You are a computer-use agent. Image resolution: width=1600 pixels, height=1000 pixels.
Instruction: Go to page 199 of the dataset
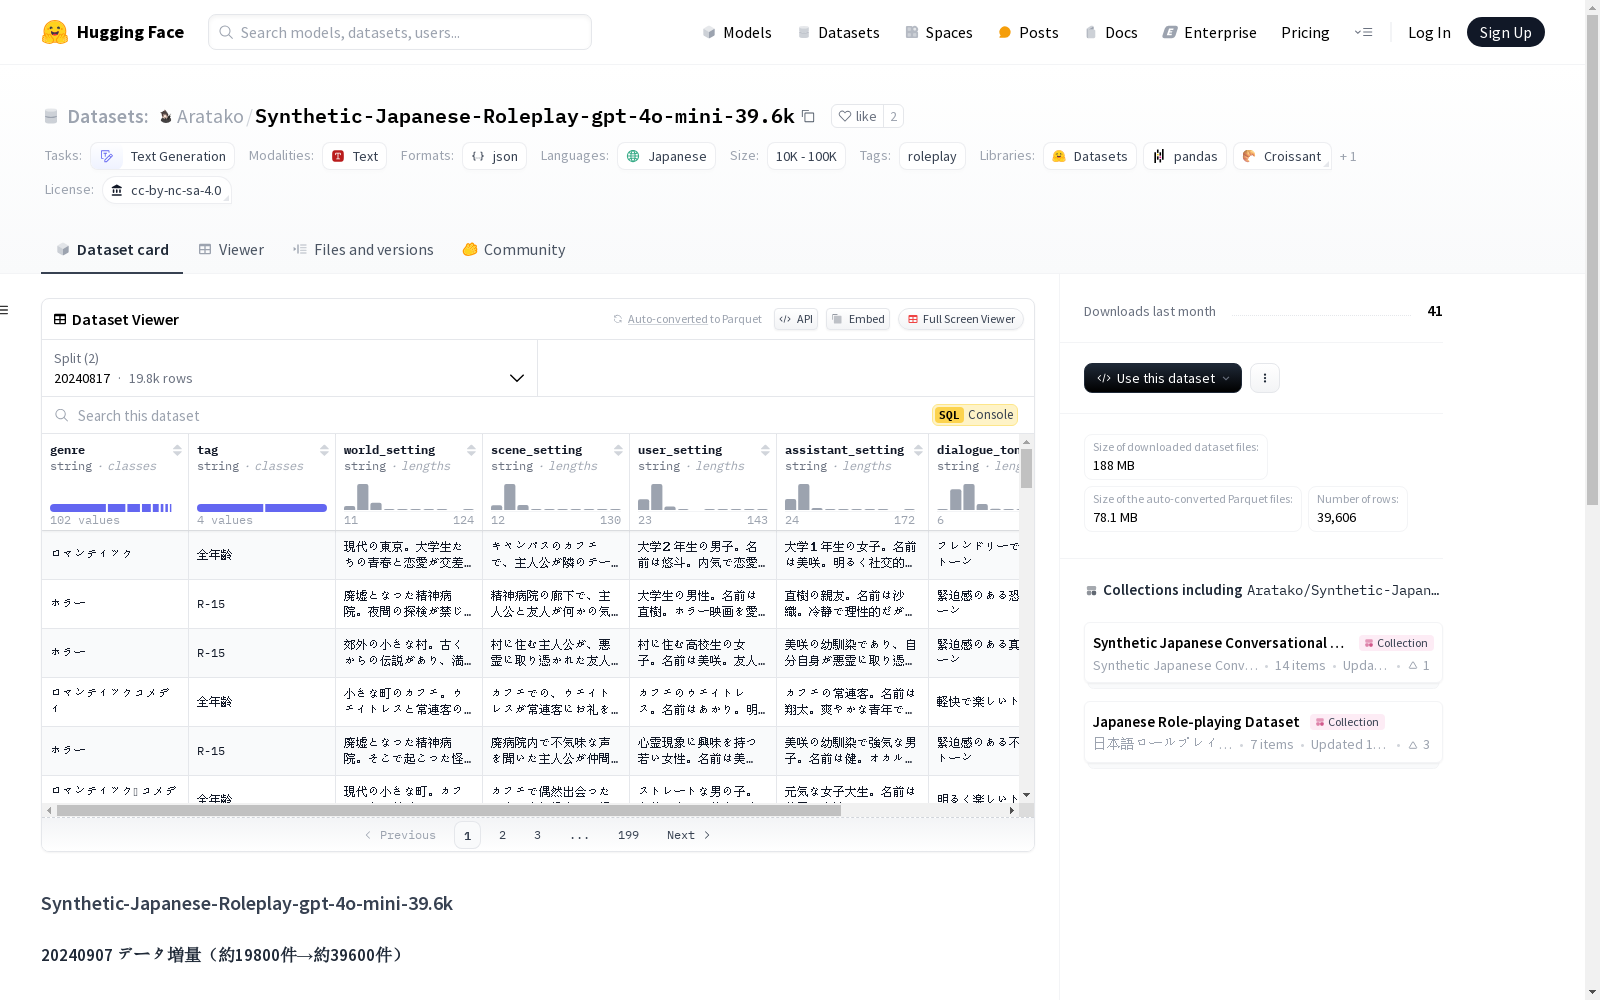628,835
